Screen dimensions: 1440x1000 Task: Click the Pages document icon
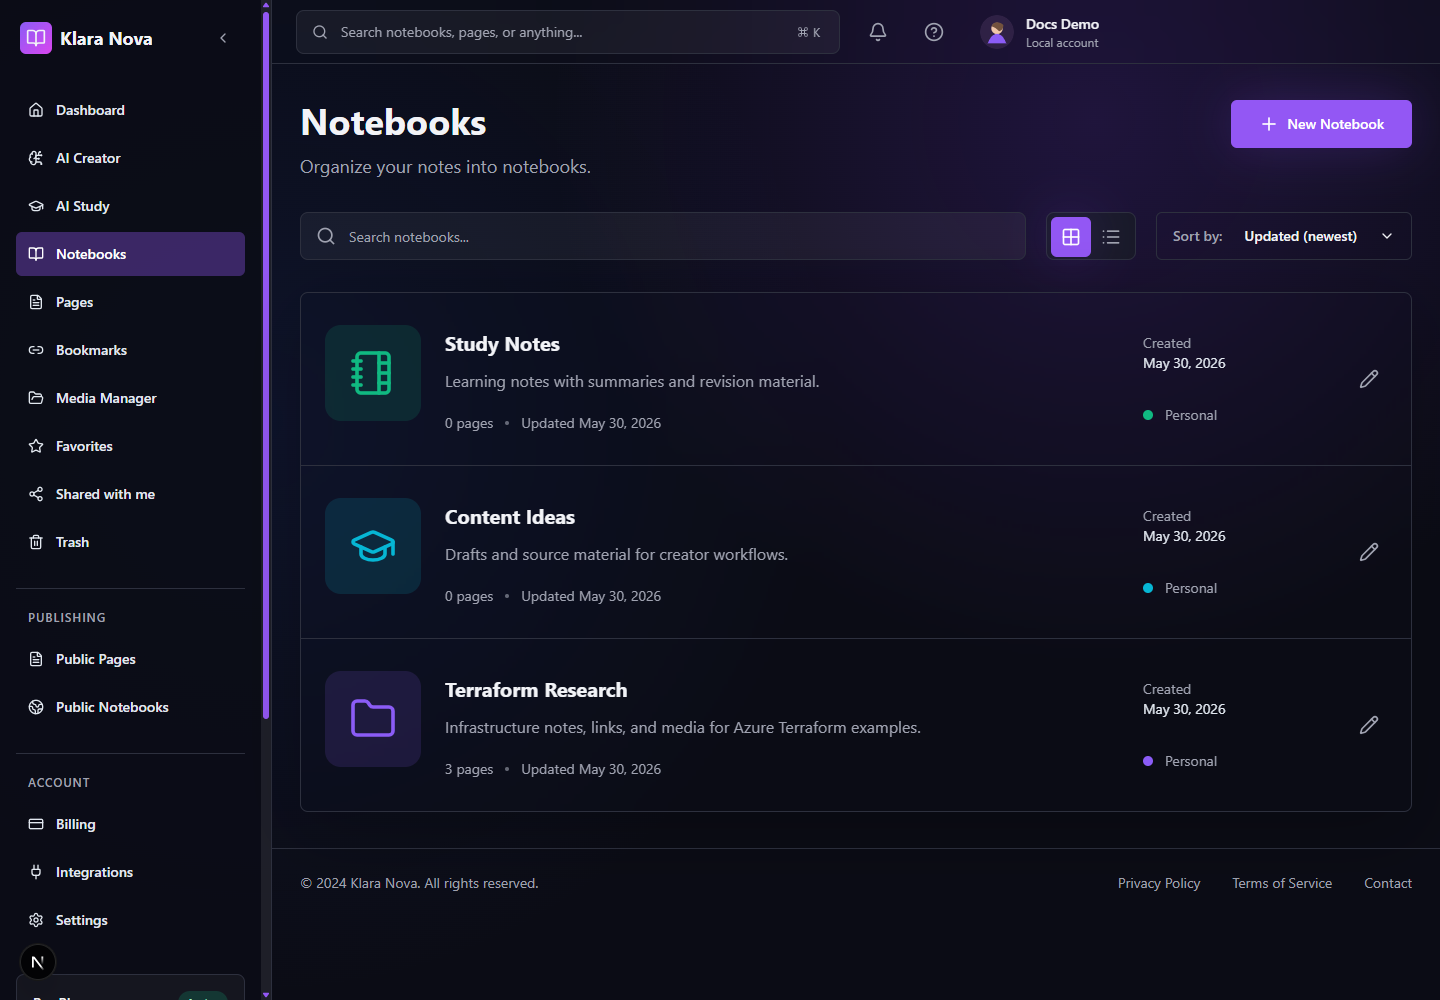pyautogui.click(x=36, y=302)
